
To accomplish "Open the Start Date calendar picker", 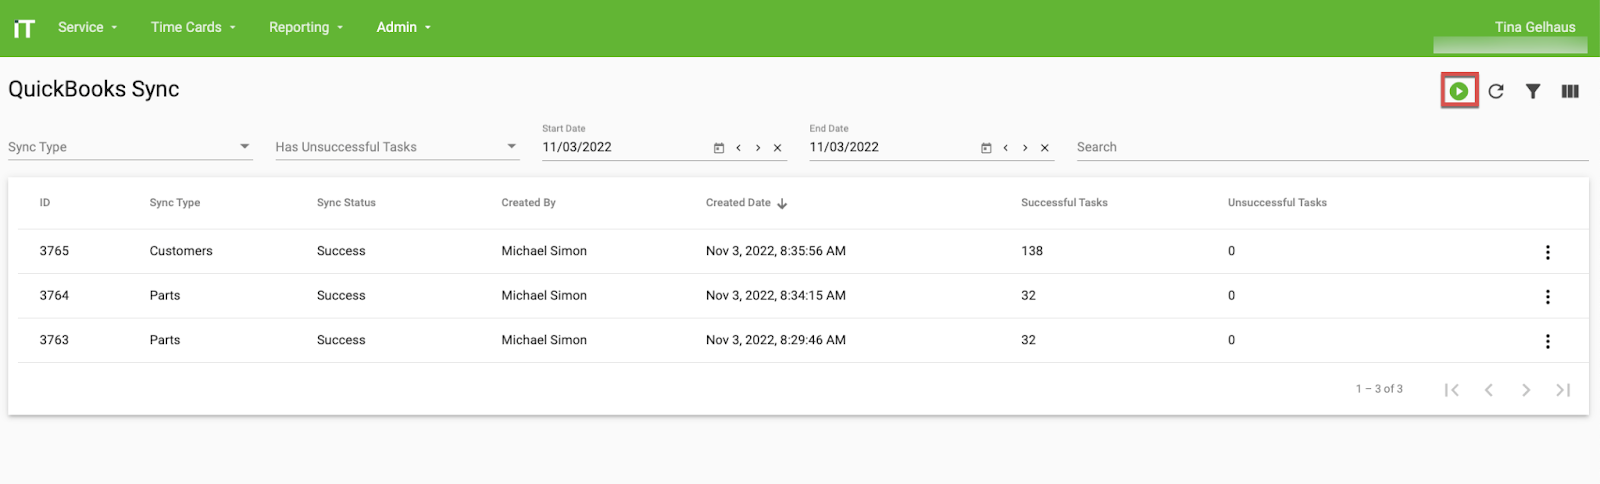I will coord(719,148).
